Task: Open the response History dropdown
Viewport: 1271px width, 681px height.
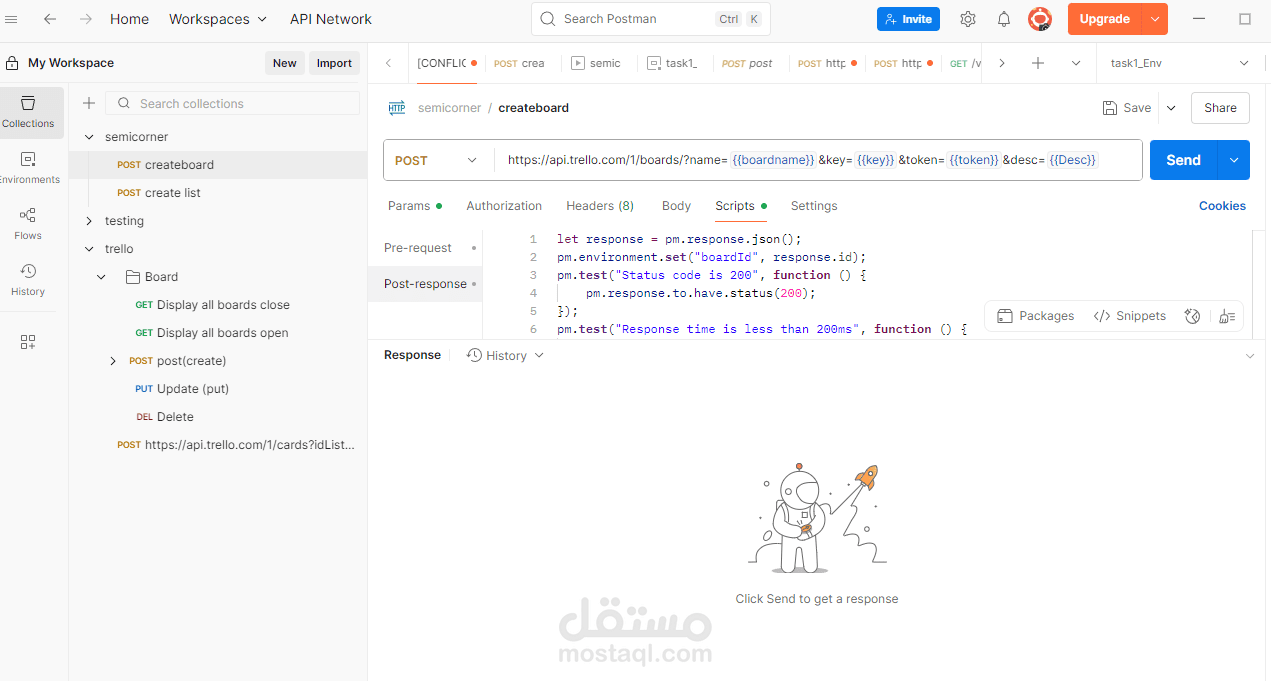Action: click(506, 355)
